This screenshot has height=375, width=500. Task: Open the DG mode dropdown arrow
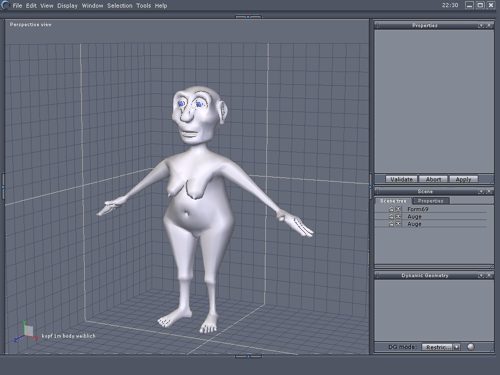(456, 347)
